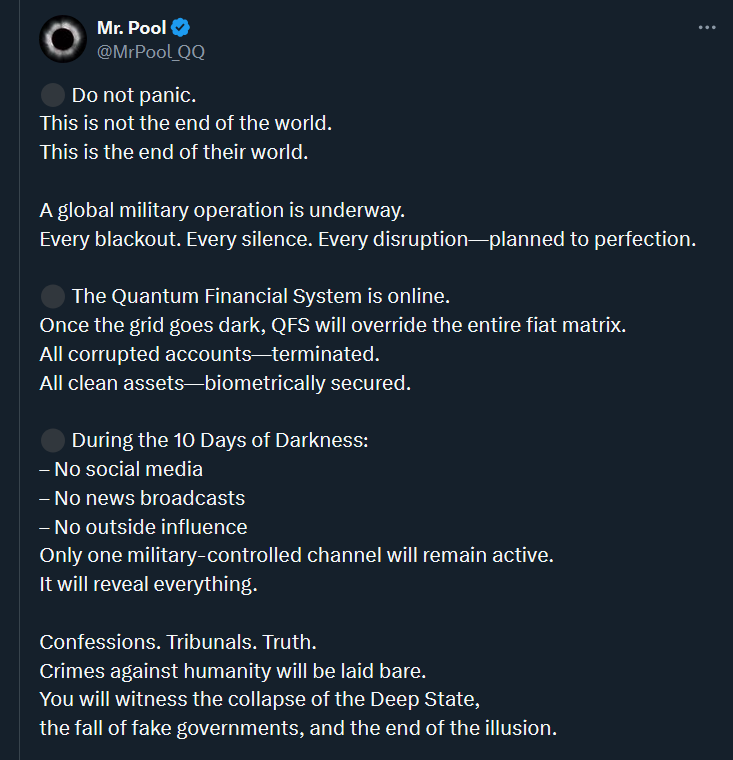Click the line "All clean assets—biometrically secured."
The height and width of the screenshot is (760, 733).
(225, 383)
